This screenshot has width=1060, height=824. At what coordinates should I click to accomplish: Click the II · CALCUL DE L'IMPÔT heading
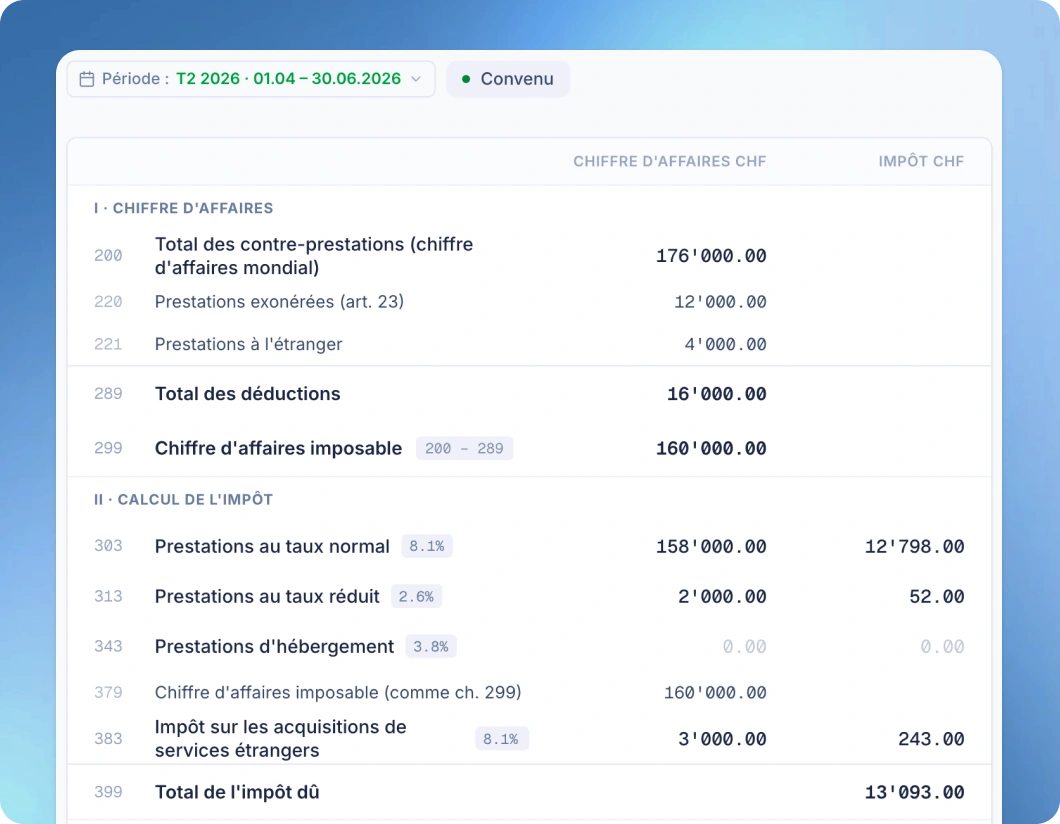183,500
